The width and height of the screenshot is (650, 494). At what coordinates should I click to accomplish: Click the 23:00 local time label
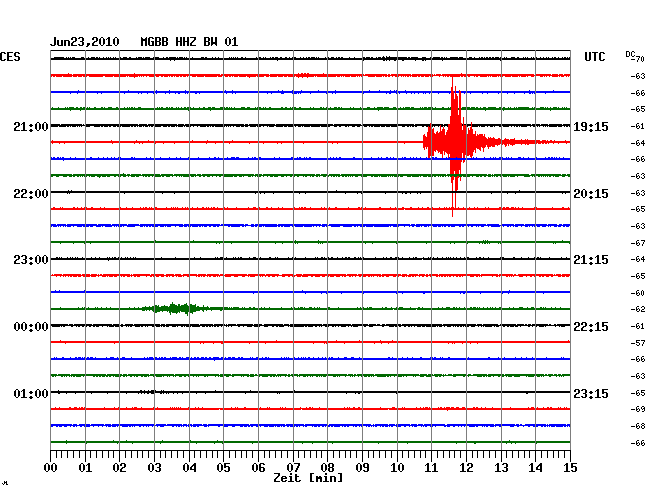[x=31, y=260]
